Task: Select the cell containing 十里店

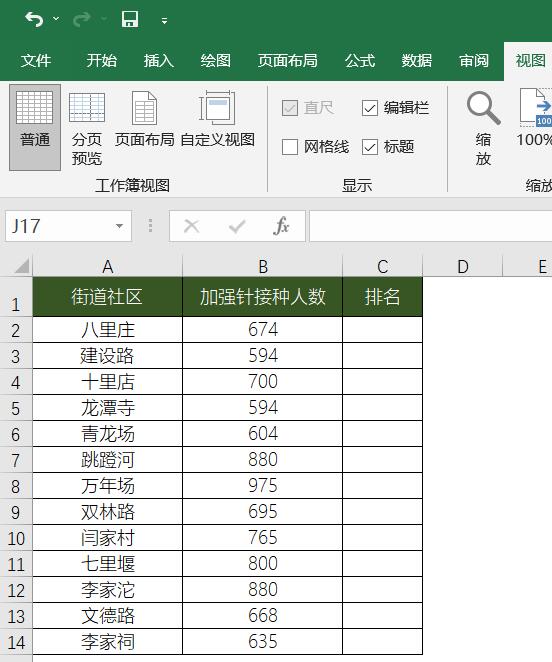Action: pos(108,382)
